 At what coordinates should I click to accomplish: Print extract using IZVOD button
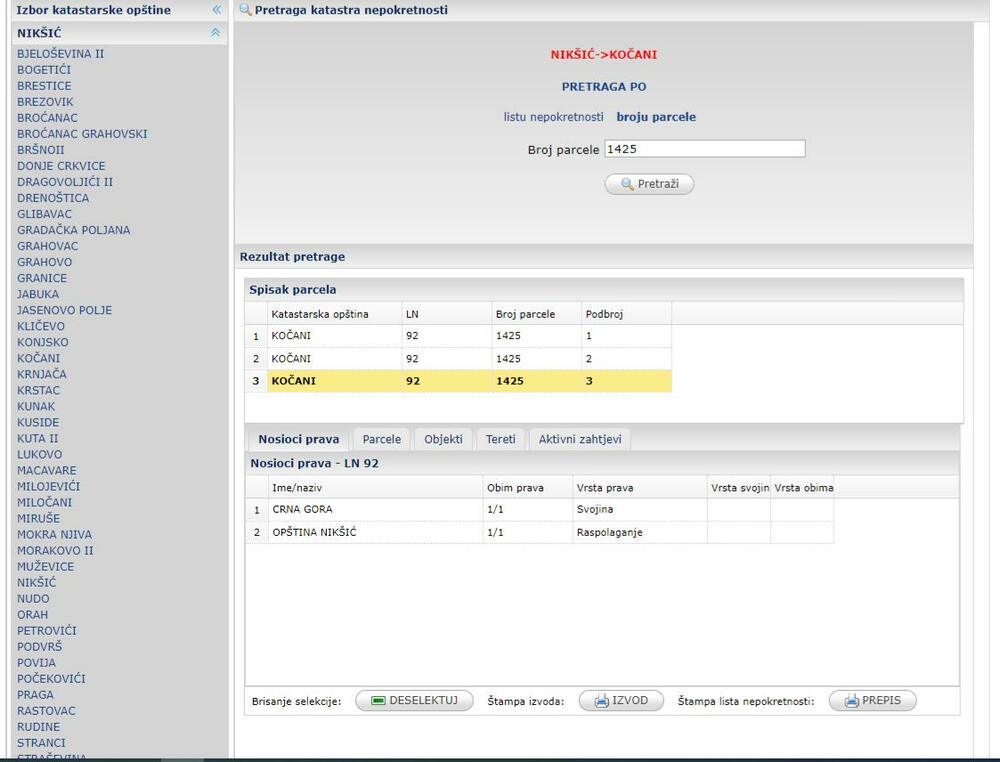[621, 701]
